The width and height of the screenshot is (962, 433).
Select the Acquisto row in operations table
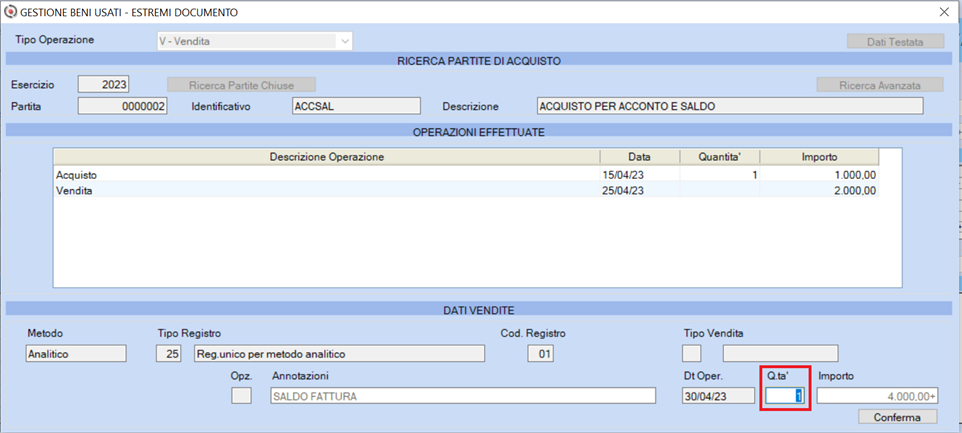point(466,175)
